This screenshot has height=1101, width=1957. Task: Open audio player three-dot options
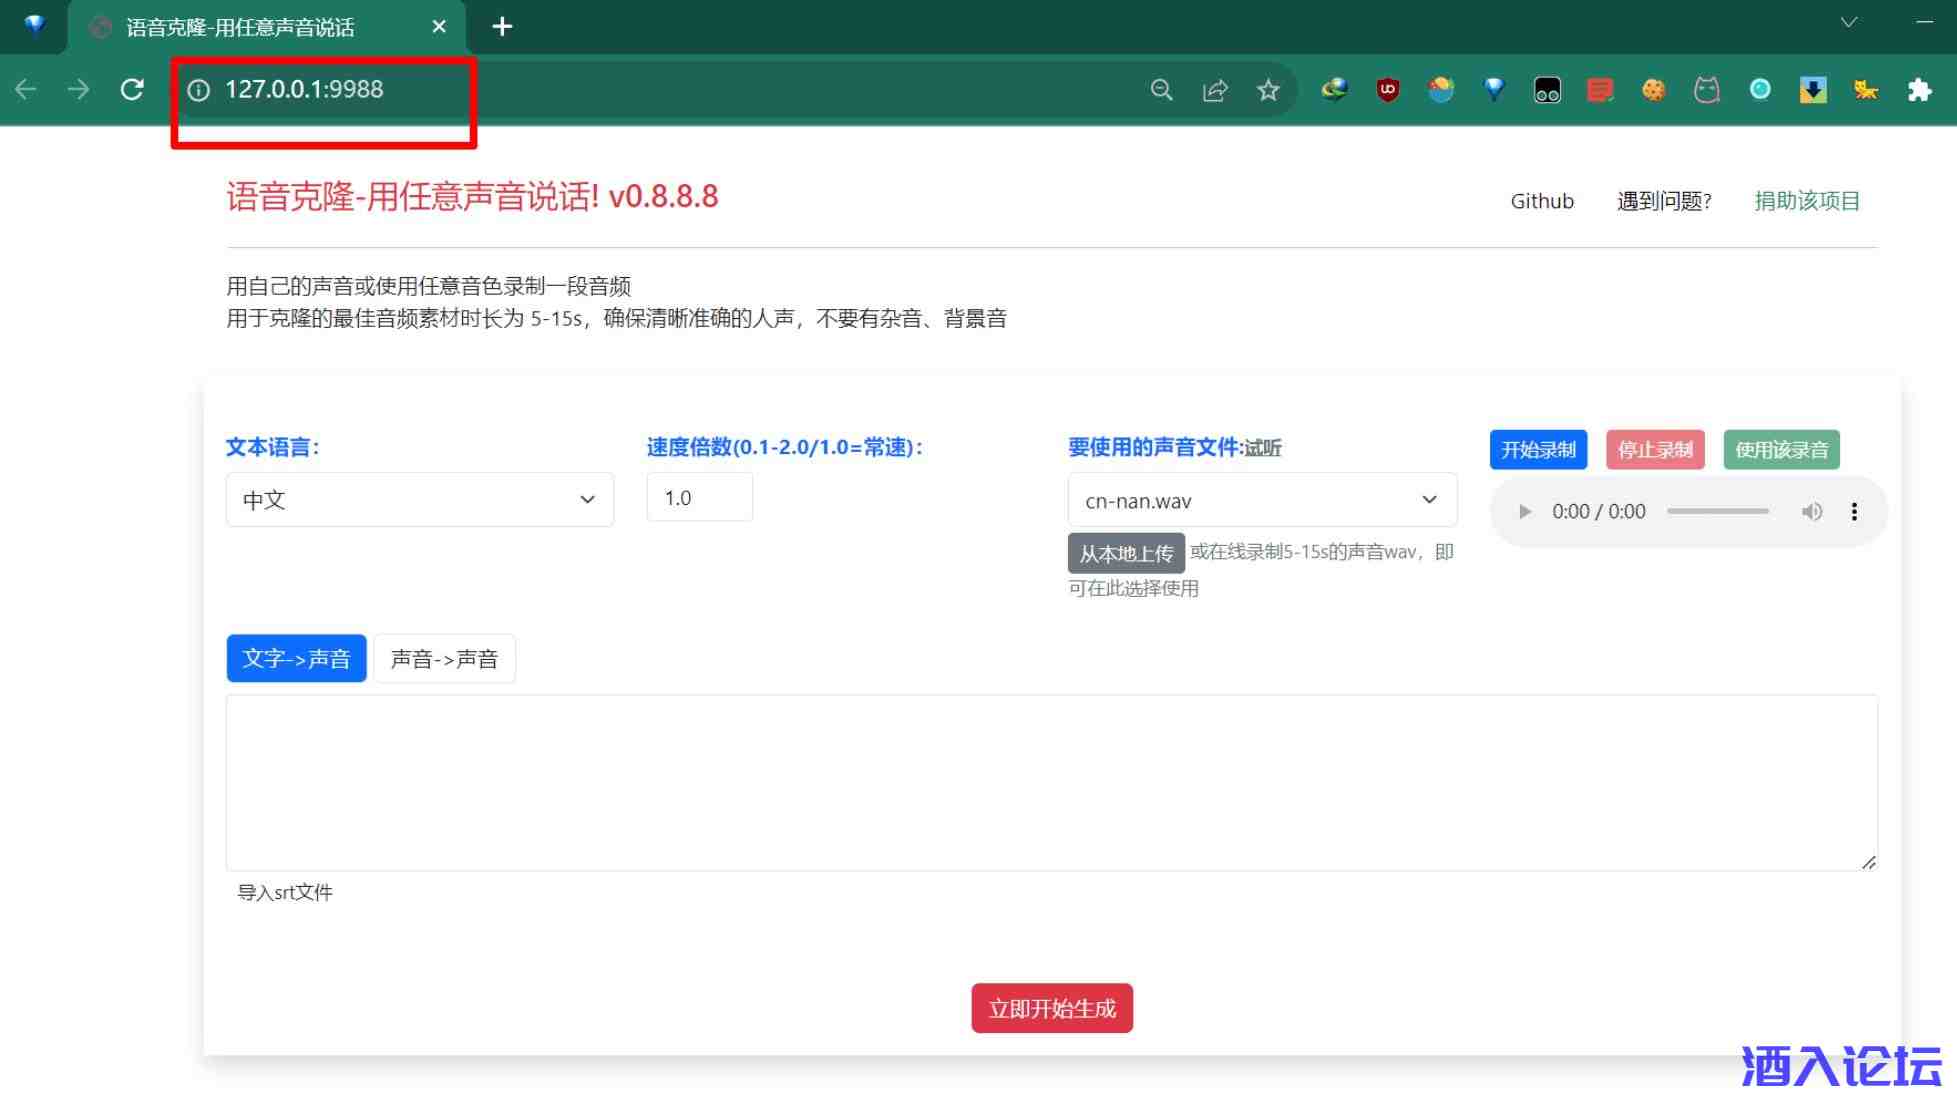pyautogui.click(x=1854, y=512)
